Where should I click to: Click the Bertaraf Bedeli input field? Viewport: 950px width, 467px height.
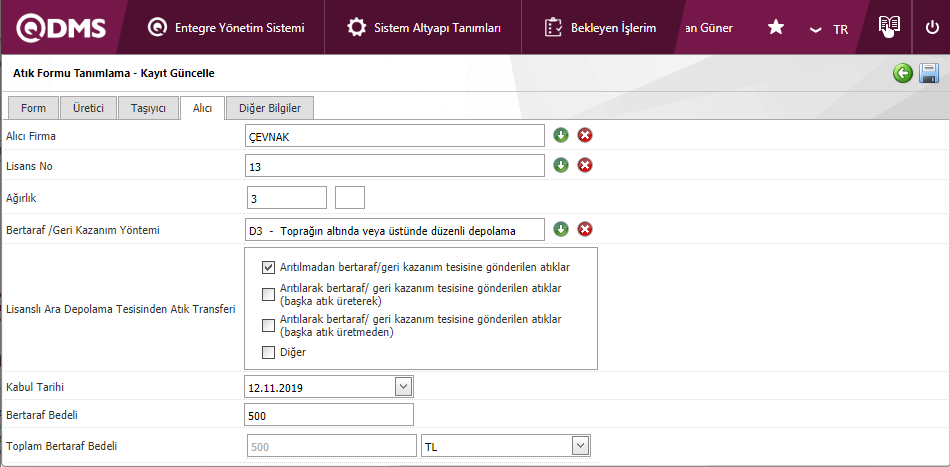328,415
